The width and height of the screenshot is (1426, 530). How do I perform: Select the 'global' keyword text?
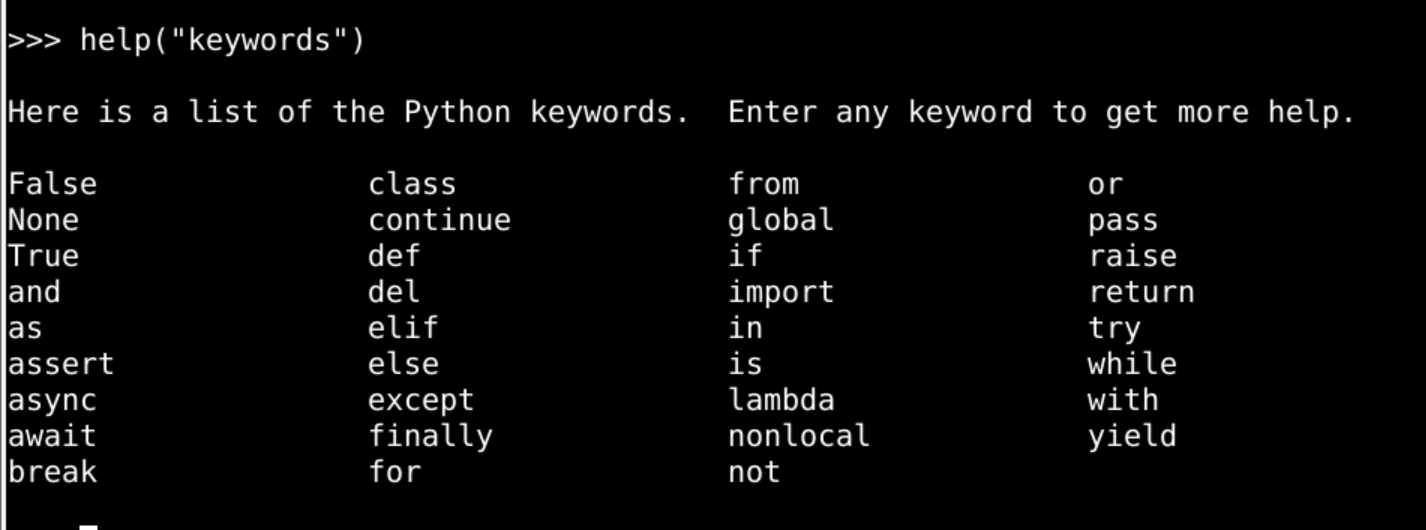pyautogui.click(x=780, y=221)
